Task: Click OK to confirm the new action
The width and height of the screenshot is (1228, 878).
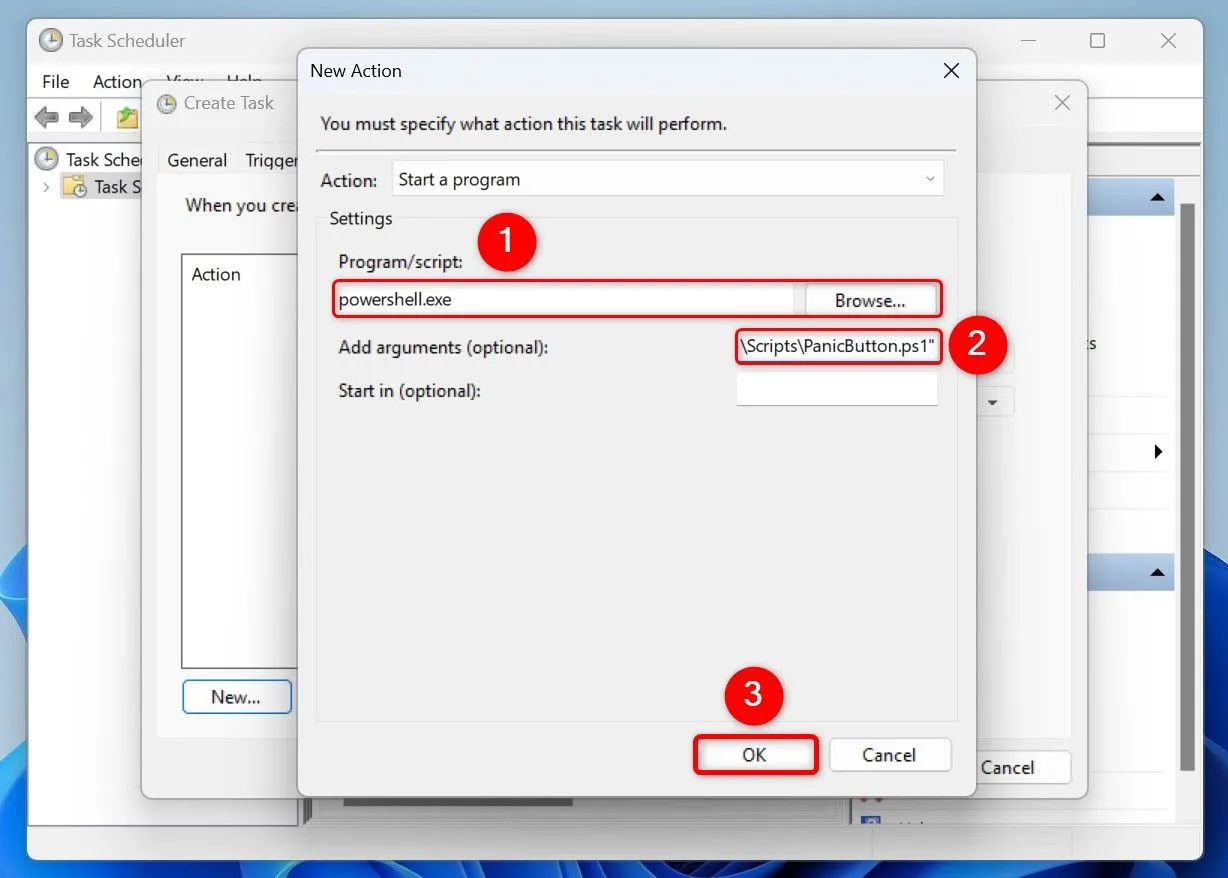Action: 755,755
